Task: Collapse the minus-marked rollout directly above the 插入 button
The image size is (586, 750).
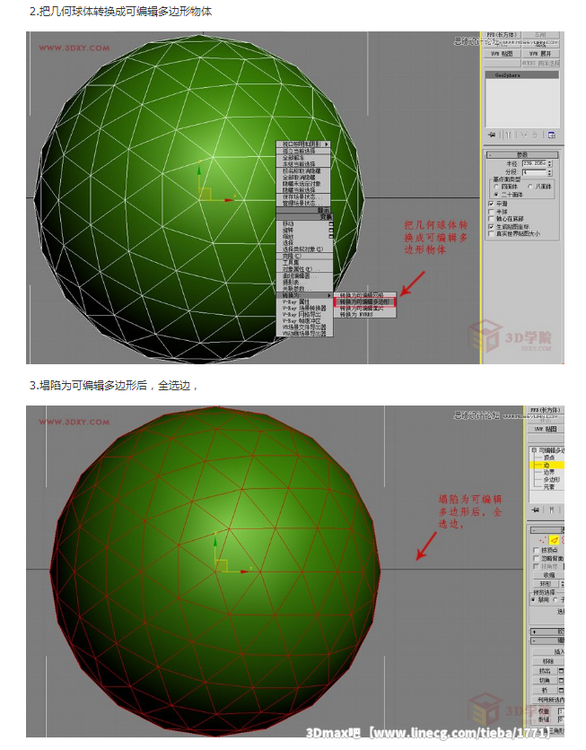Action: 548,640
